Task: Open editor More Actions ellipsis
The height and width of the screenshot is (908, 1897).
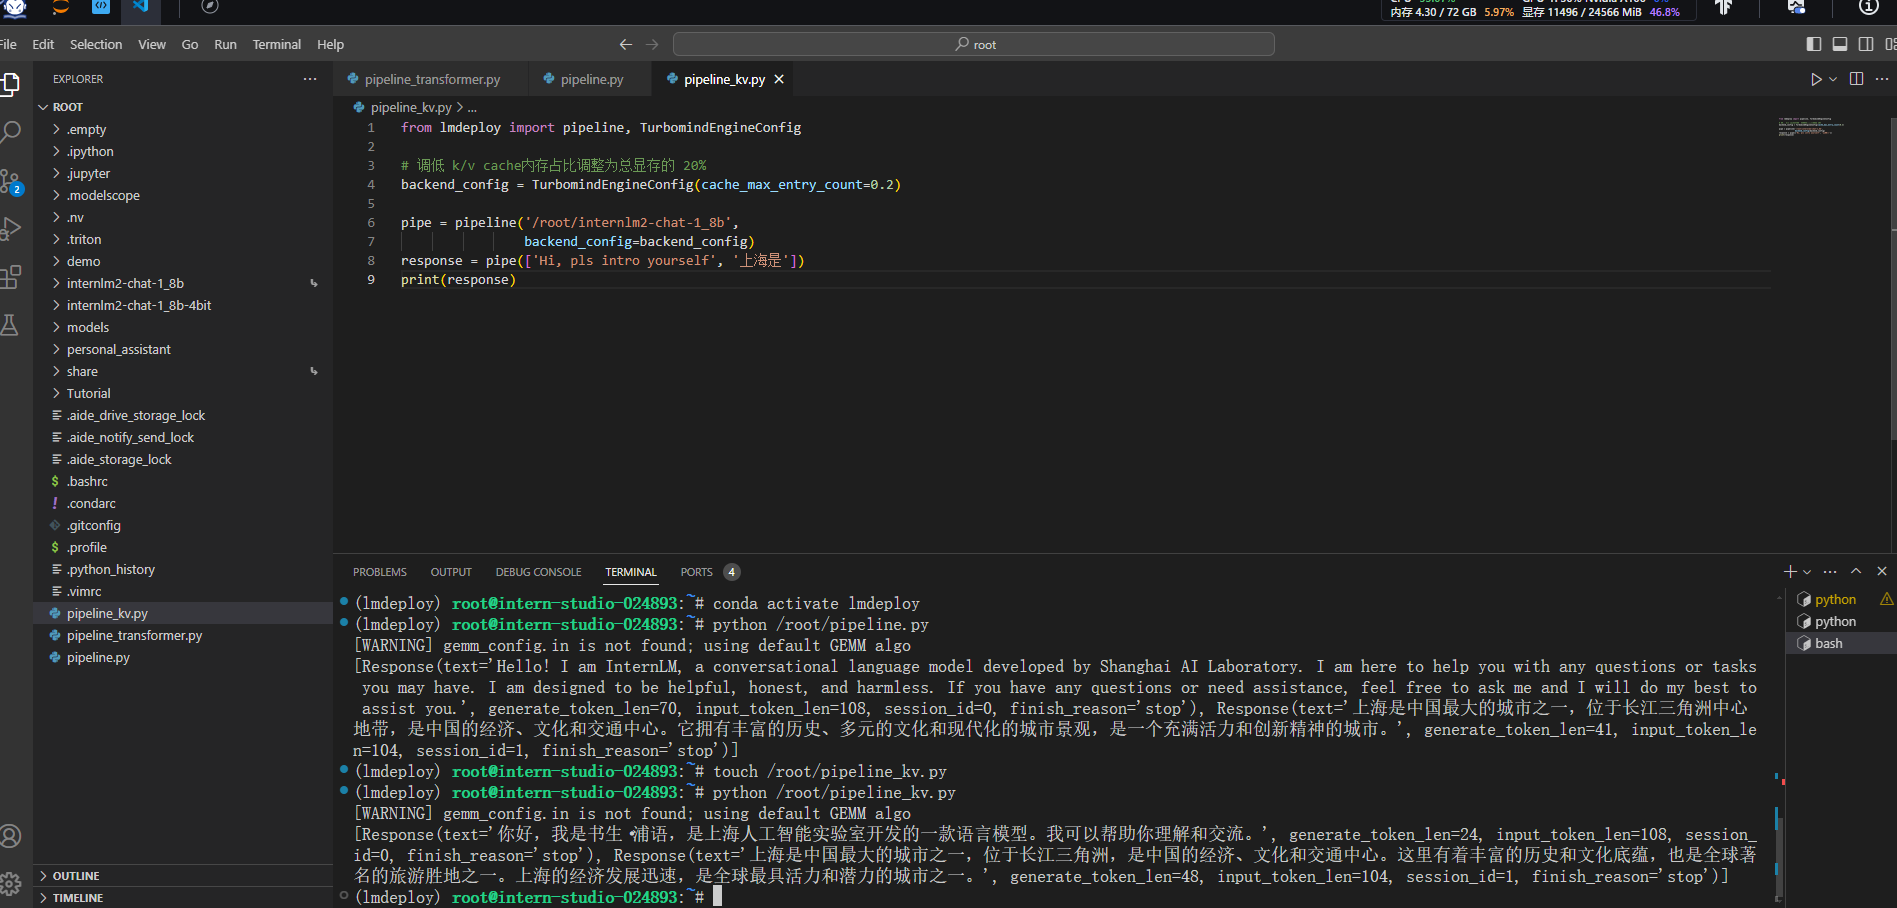Action: coord(1882,79)
